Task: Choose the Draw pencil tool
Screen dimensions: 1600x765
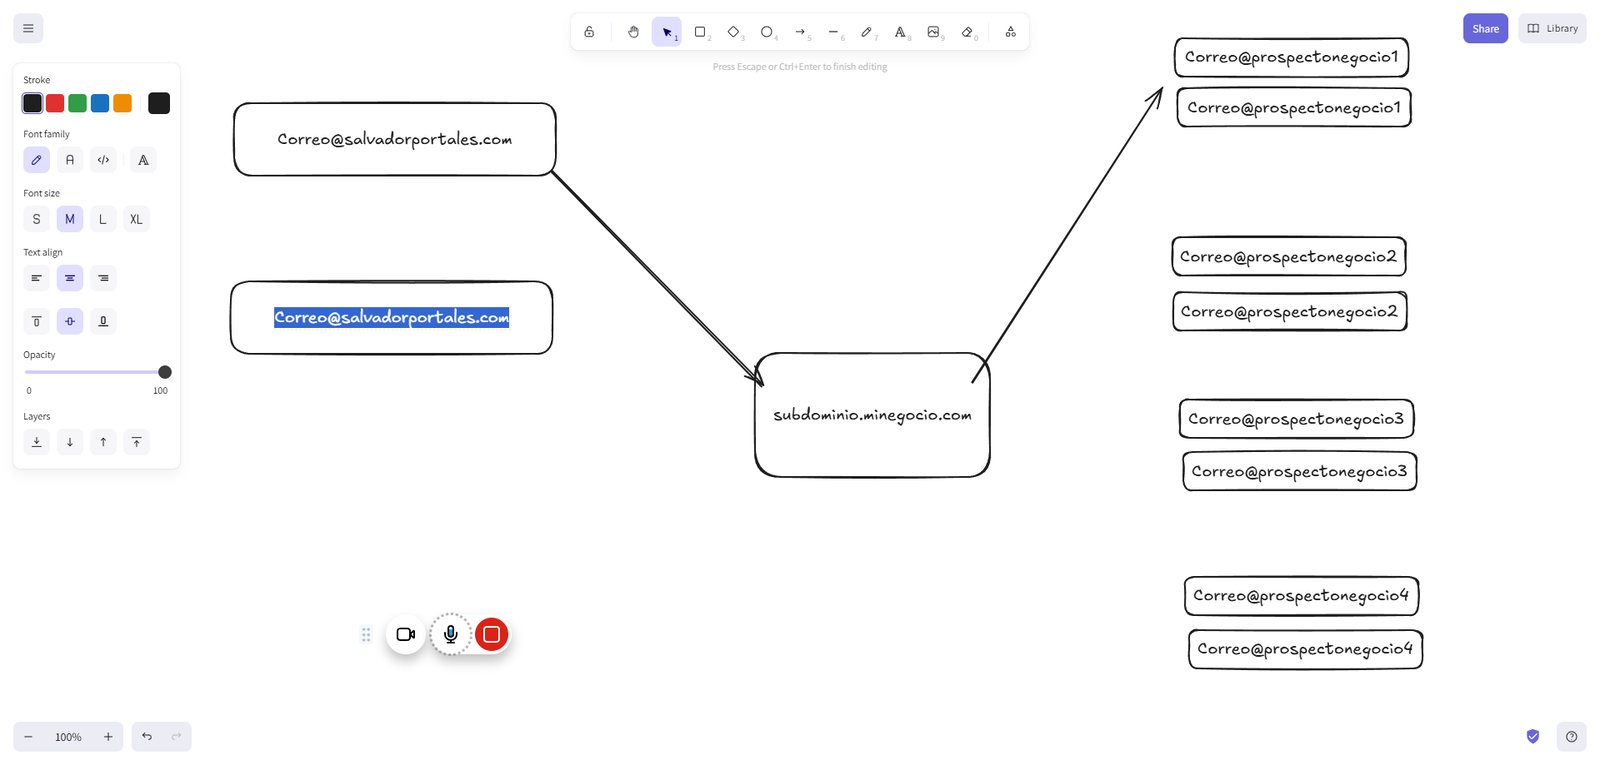Action: coord(867,32)
